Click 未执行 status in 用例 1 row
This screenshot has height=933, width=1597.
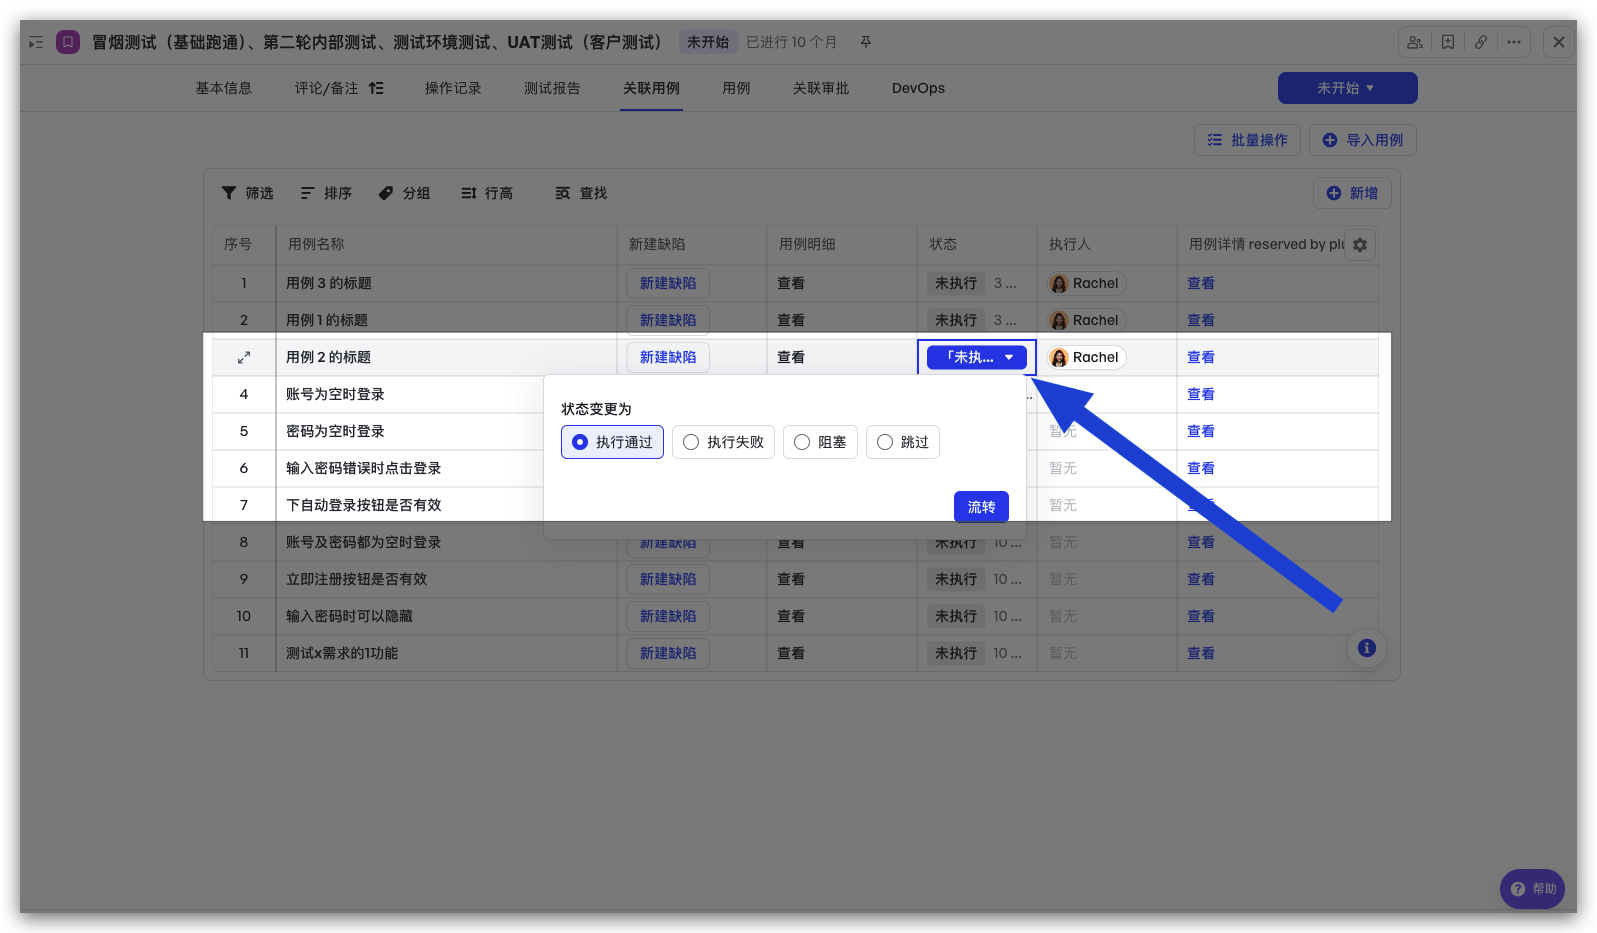956,320
